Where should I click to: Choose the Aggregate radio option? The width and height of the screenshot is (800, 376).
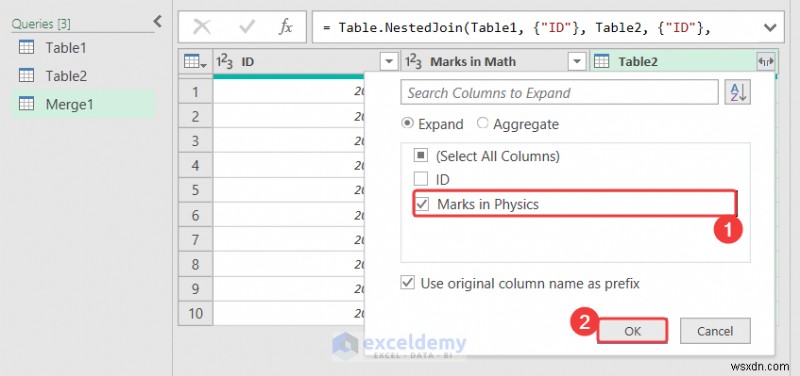(x=483, y=123)
